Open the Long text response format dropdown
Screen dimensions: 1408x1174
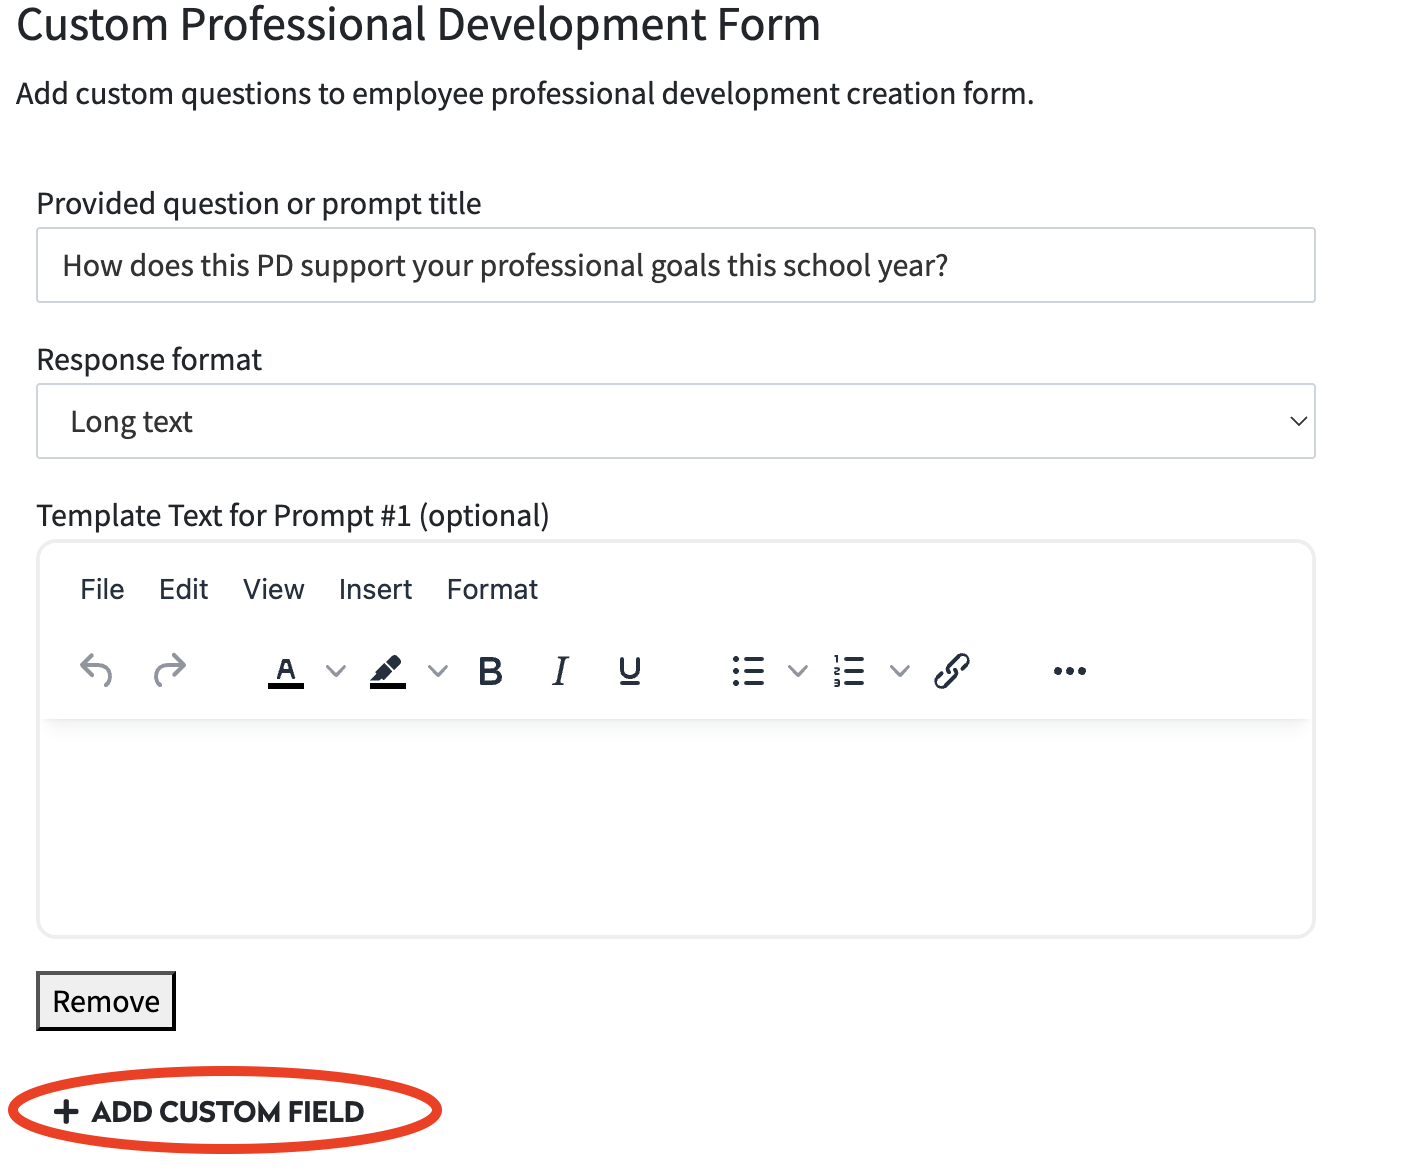(676, 421)
